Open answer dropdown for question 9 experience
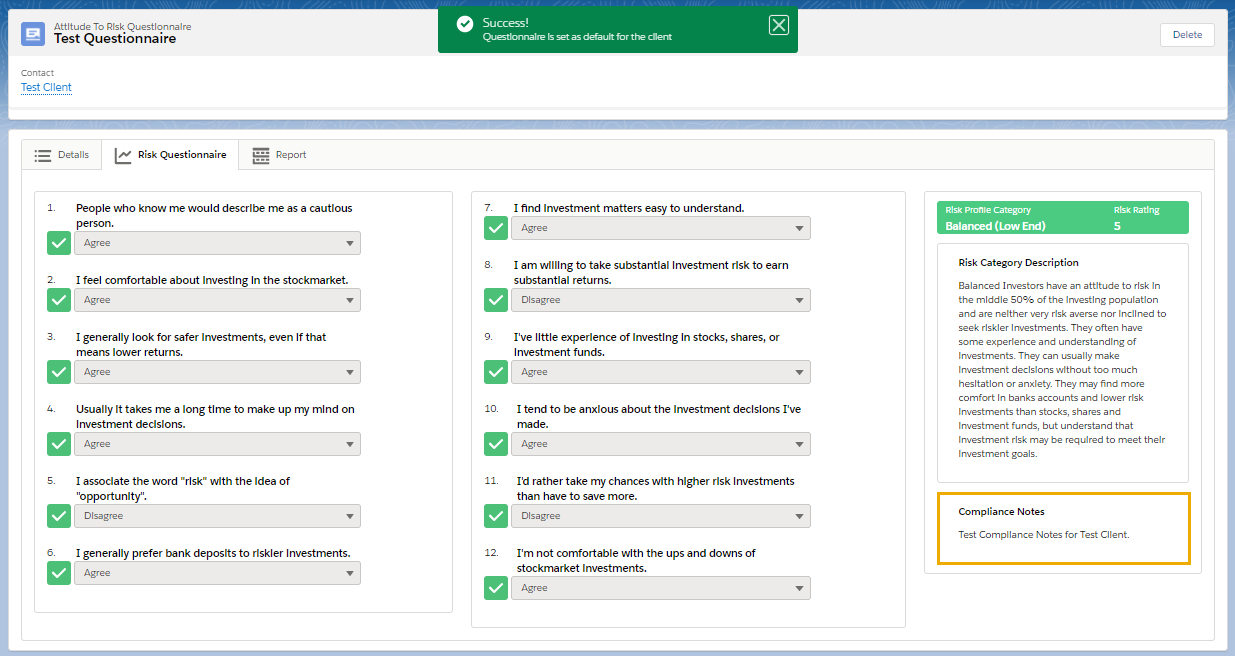The width and height of the screenshot is (1235, 656). (660, 372)
